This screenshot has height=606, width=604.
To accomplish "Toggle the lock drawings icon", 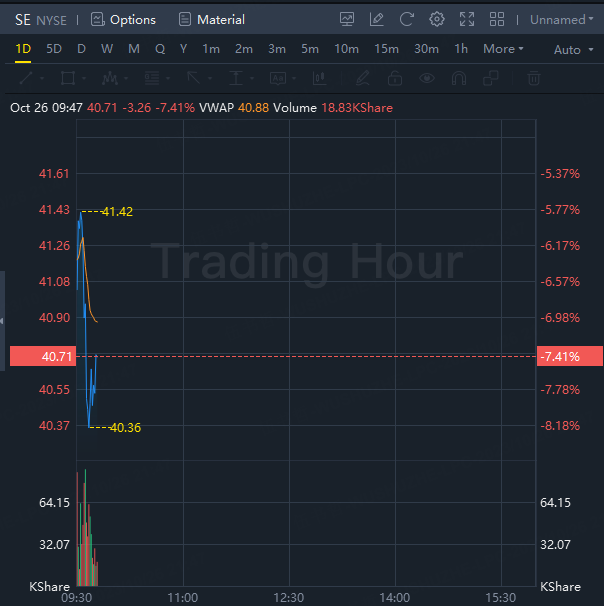I will [395, 78].
